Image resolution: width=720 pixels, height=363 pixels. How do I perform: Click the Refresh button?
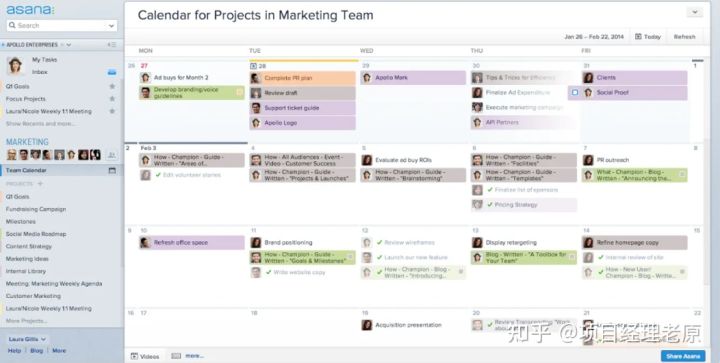click(x=684, y=37)
